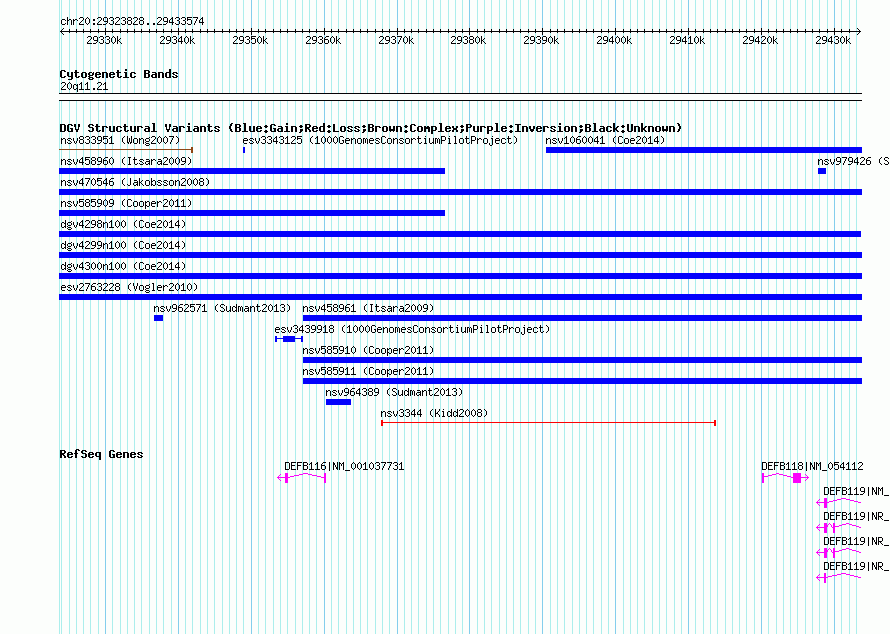Open the dgv4300n100 (Coe2014) label

[x=123, y=266]
